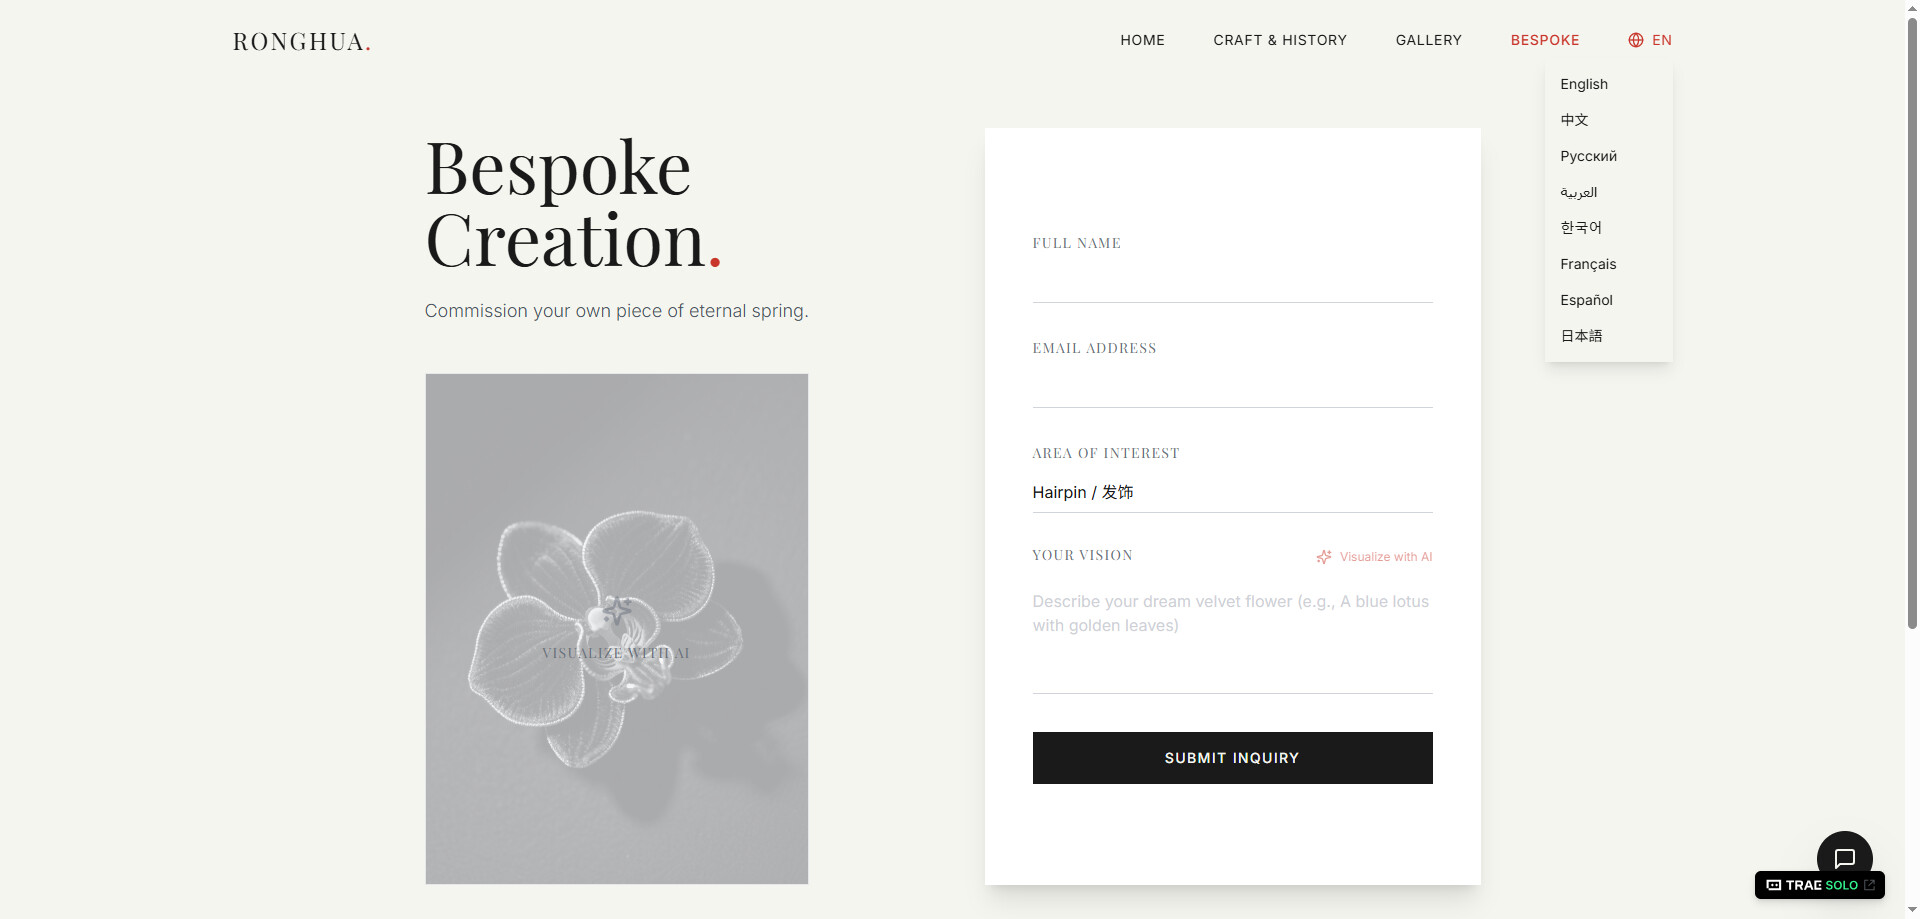
Task: Select English from the language list
Action: tap(1584, 84)
